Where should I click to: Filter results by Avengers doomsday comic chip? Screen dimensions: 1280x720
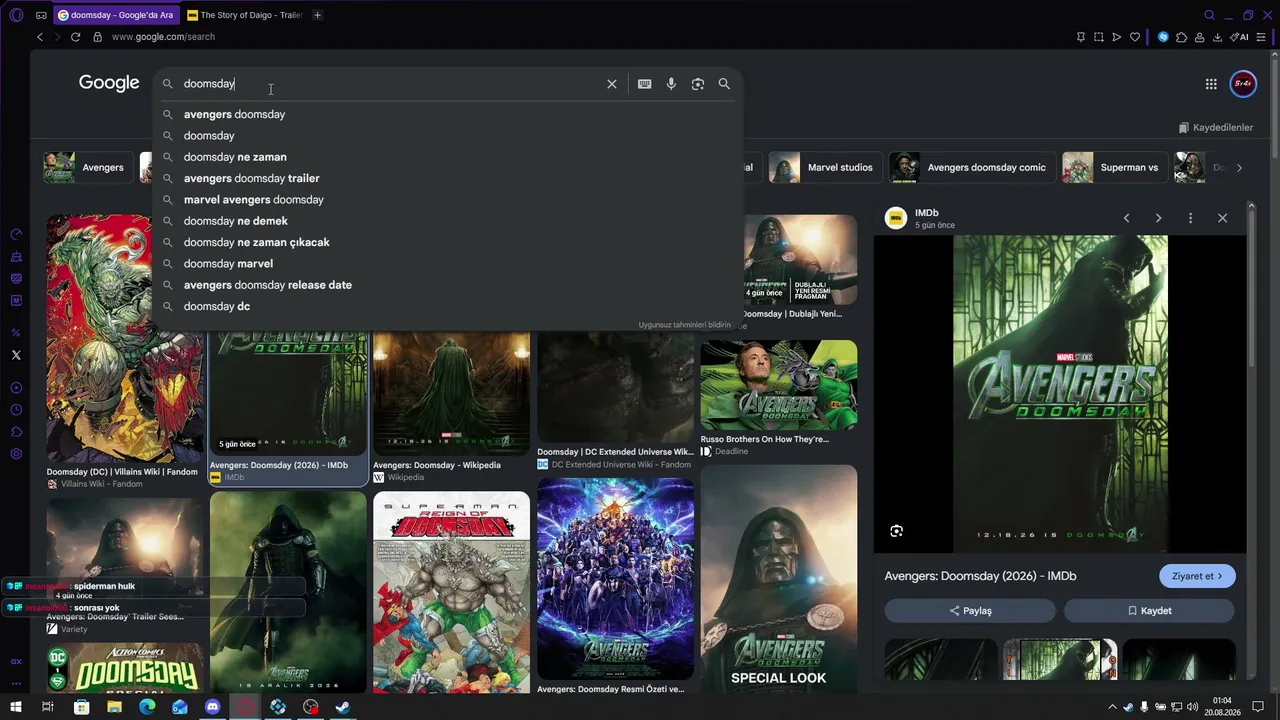tap(972, 168)
